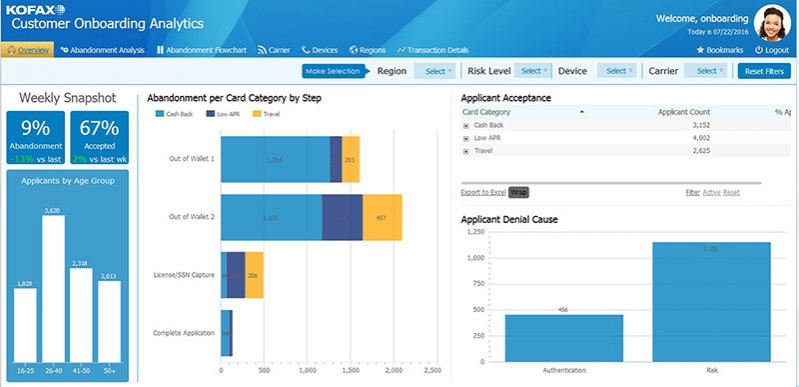Open Transaction Details tab
The width and height of the screenshot is (799, 387).
pos(433,50)
